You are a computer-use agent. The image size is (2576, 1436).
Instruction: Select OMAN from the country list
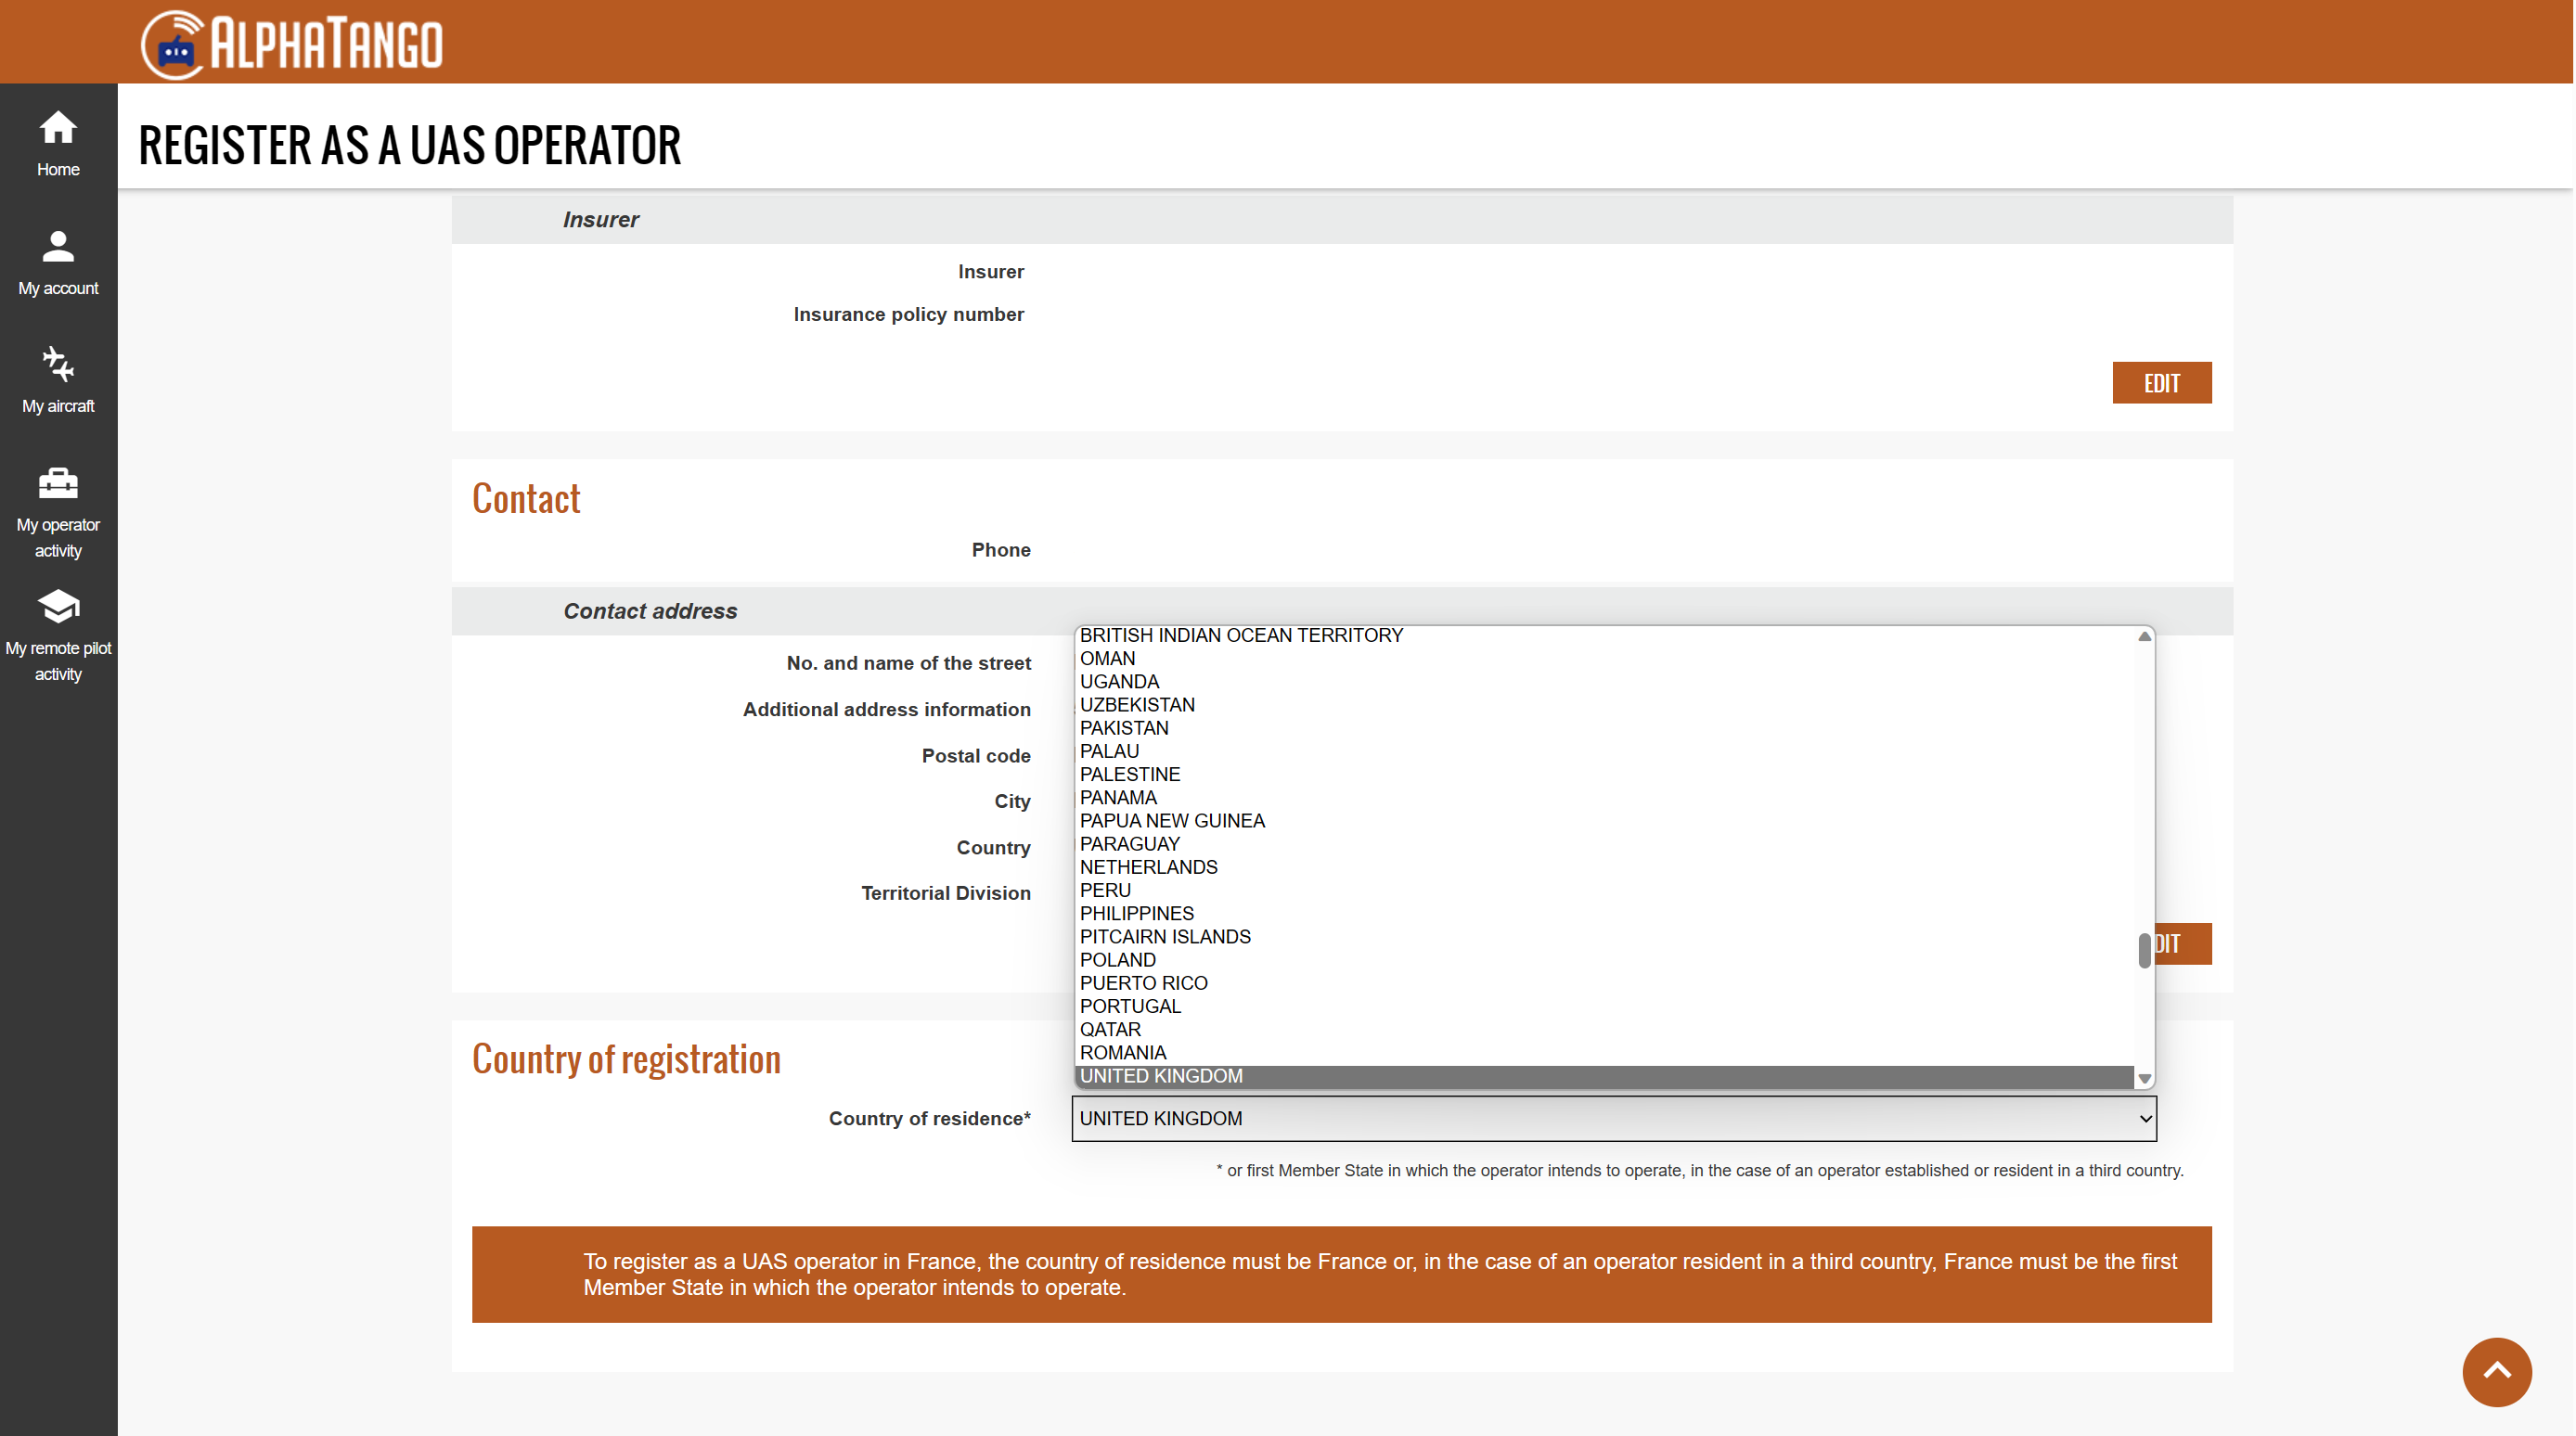[x=1605, y=659]
